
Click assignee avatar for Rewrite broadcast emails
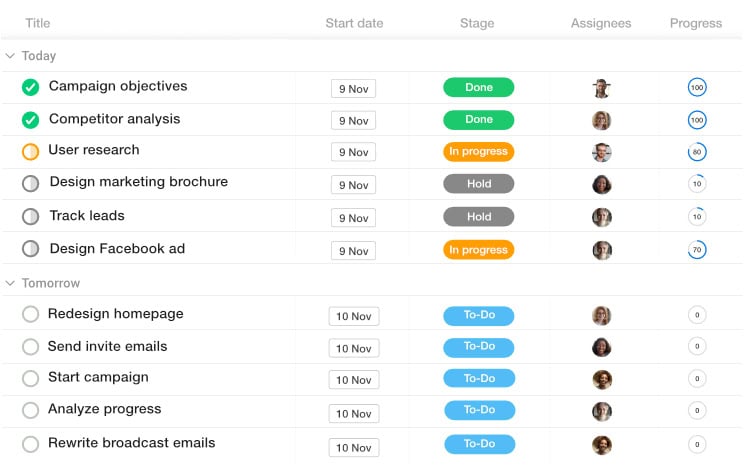point(601,445)
